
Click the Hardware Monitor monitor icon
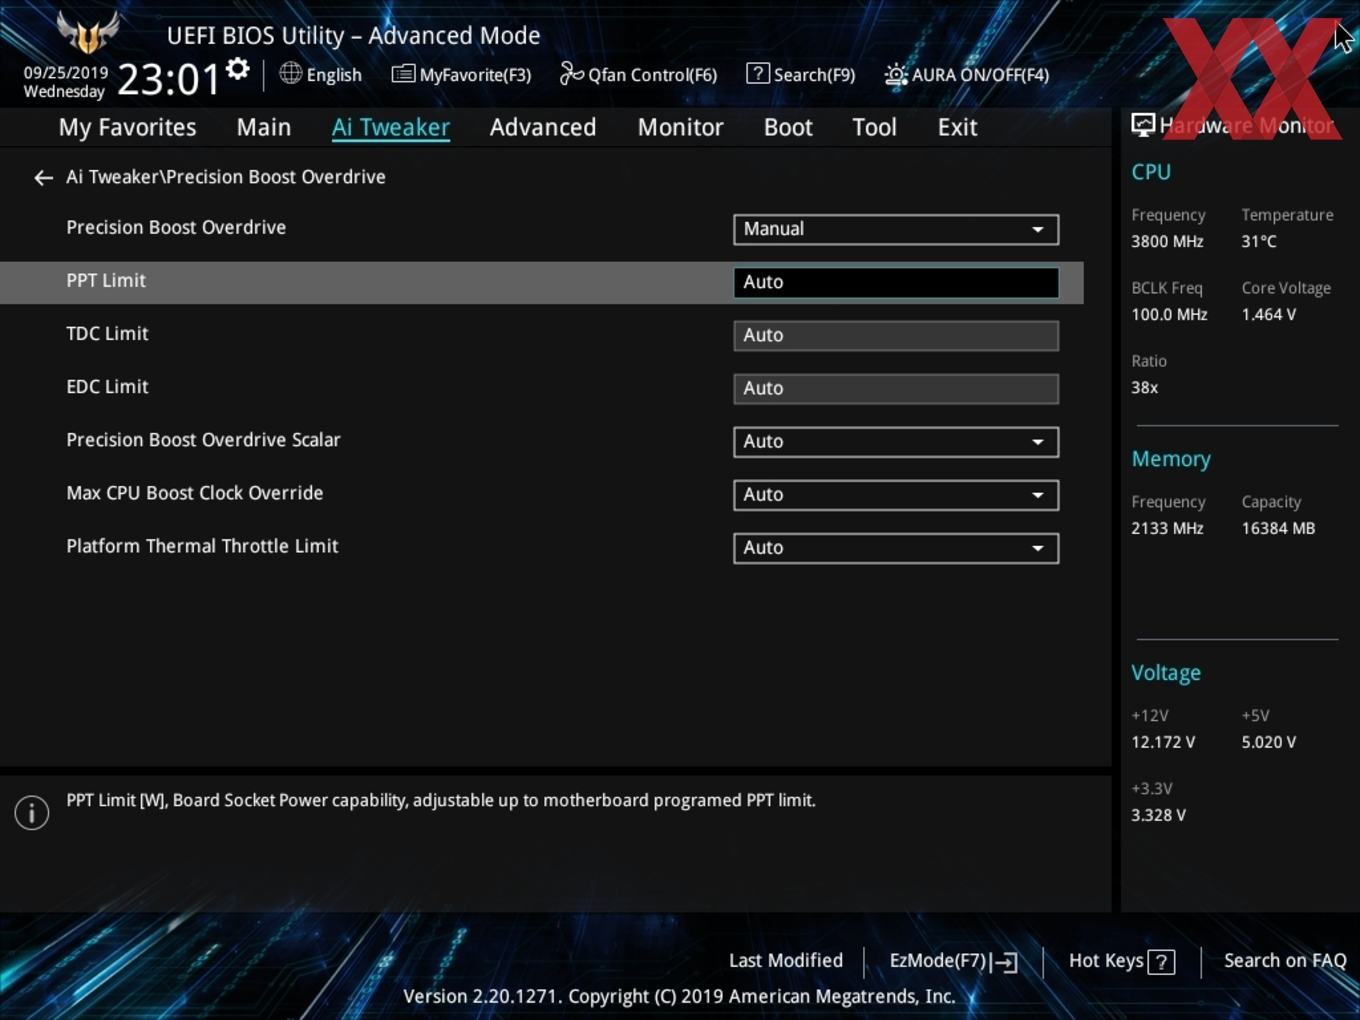pyautogui.click(x=1143, y=124)
